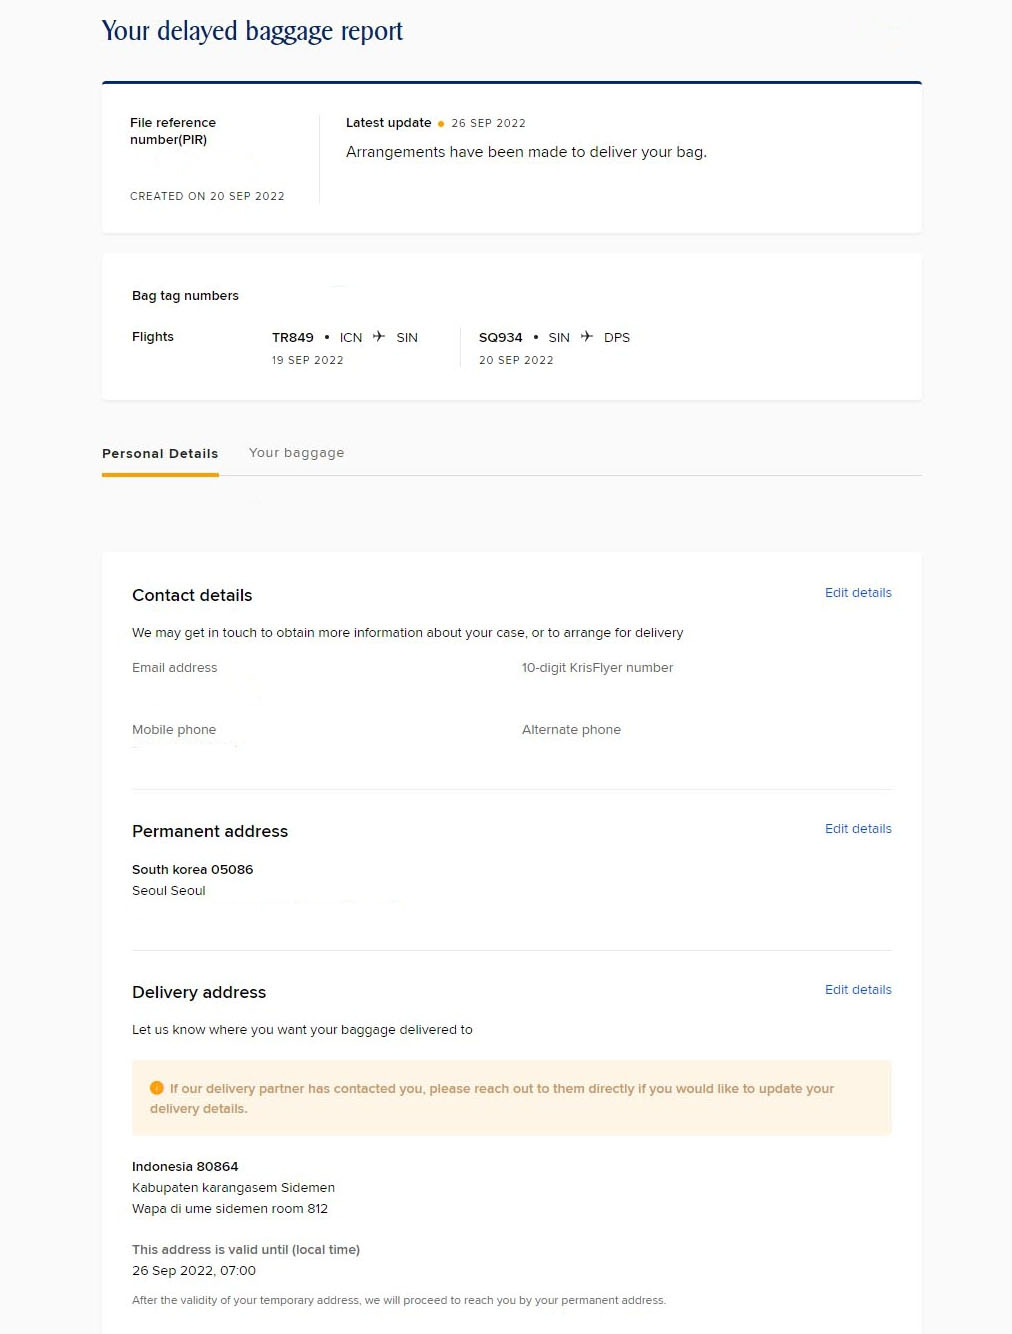Click the validity date 26 Sep 2022

coord(194,1270)
